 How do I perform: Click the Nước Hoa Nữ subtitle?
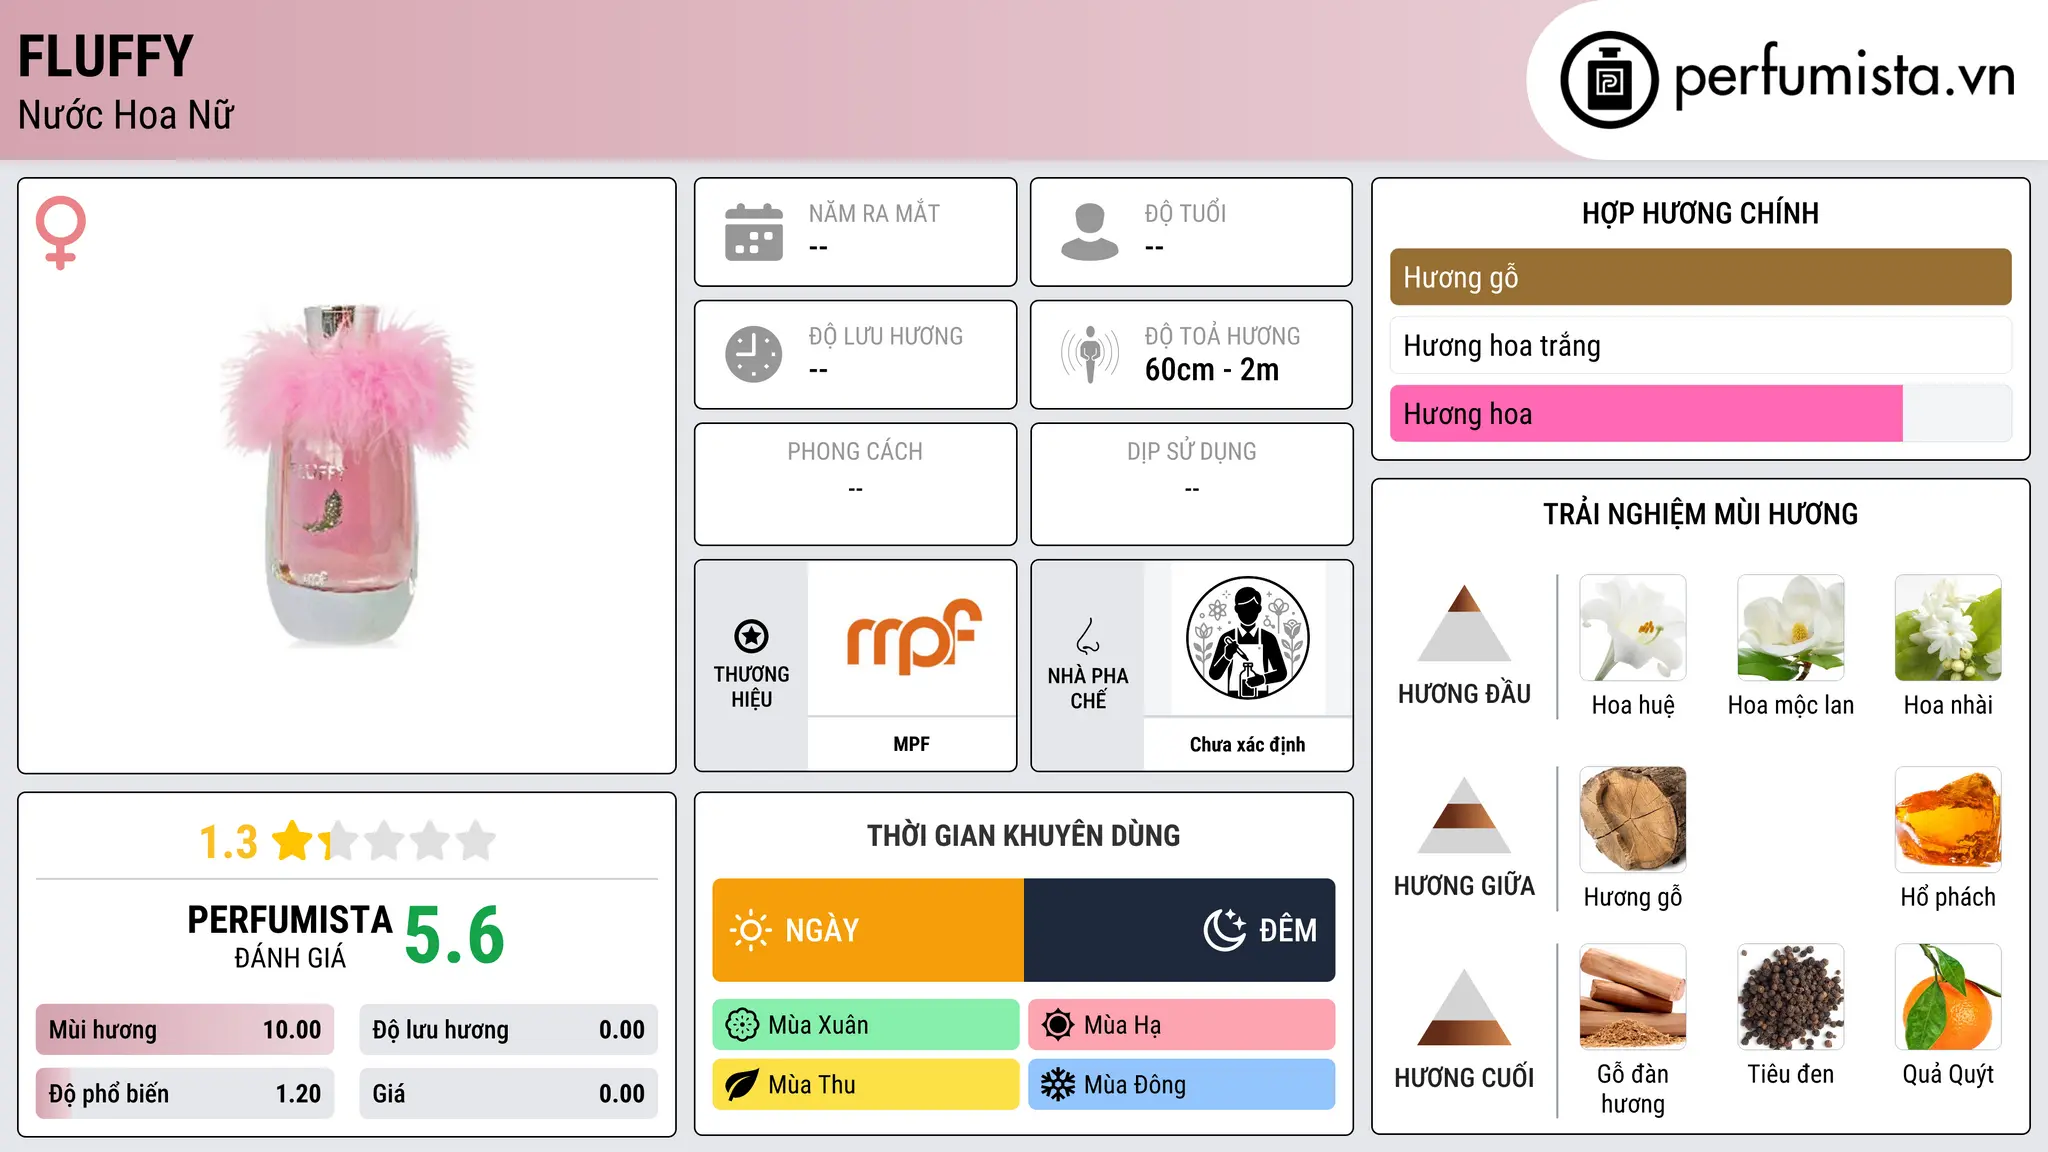pos(126,115)
